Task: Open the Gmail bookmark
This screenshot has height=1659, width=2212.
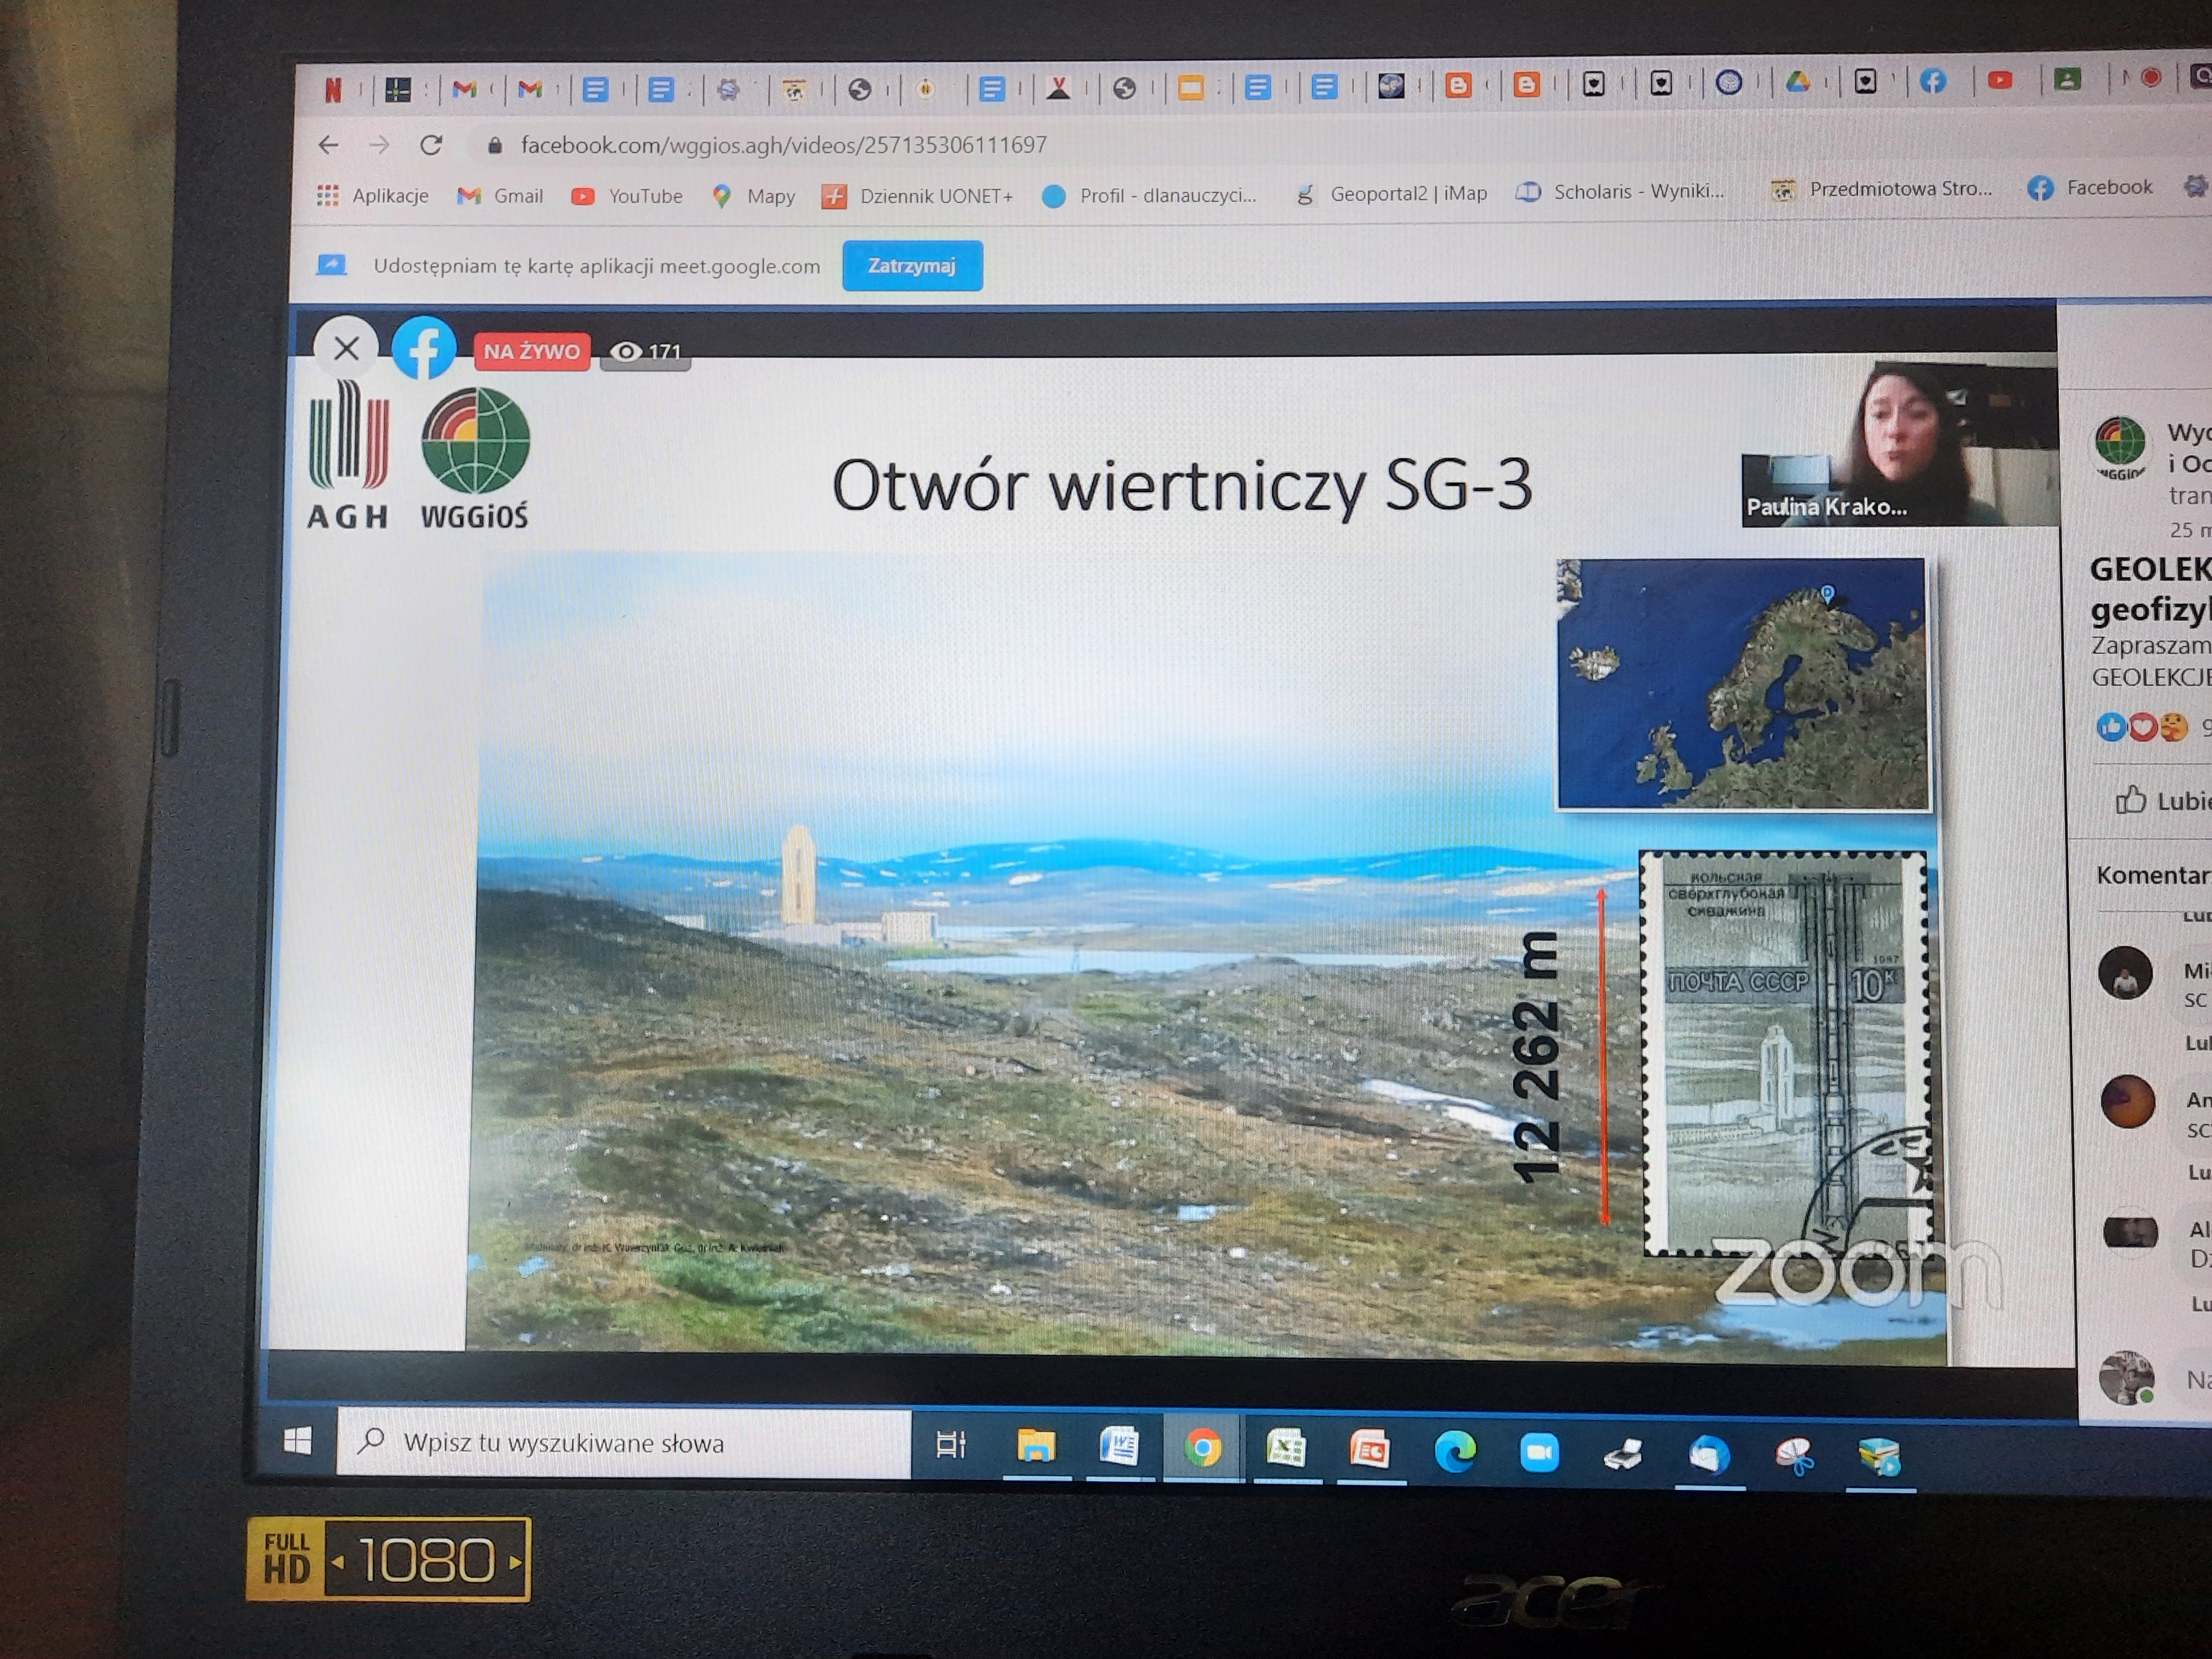Action: tap(500, 196)
